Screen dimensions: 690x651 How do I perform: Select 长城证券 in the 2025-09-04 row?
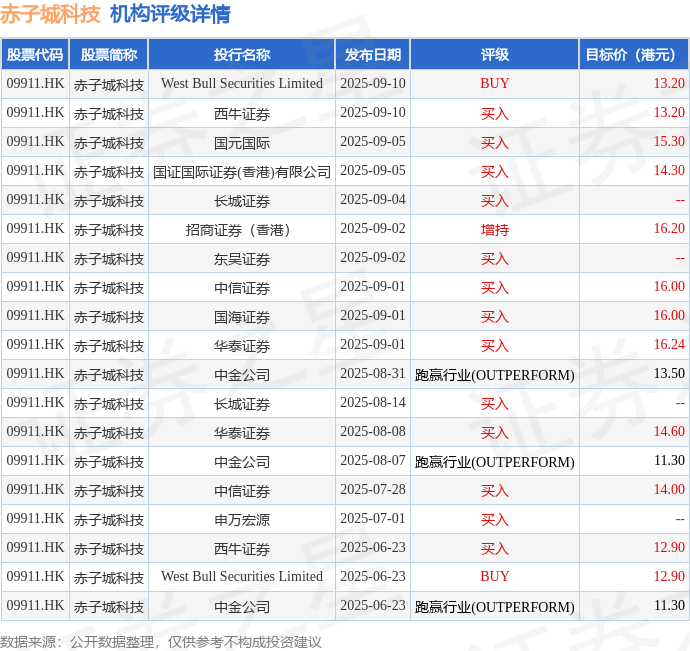pyautogui.click(x=242, y=201)
